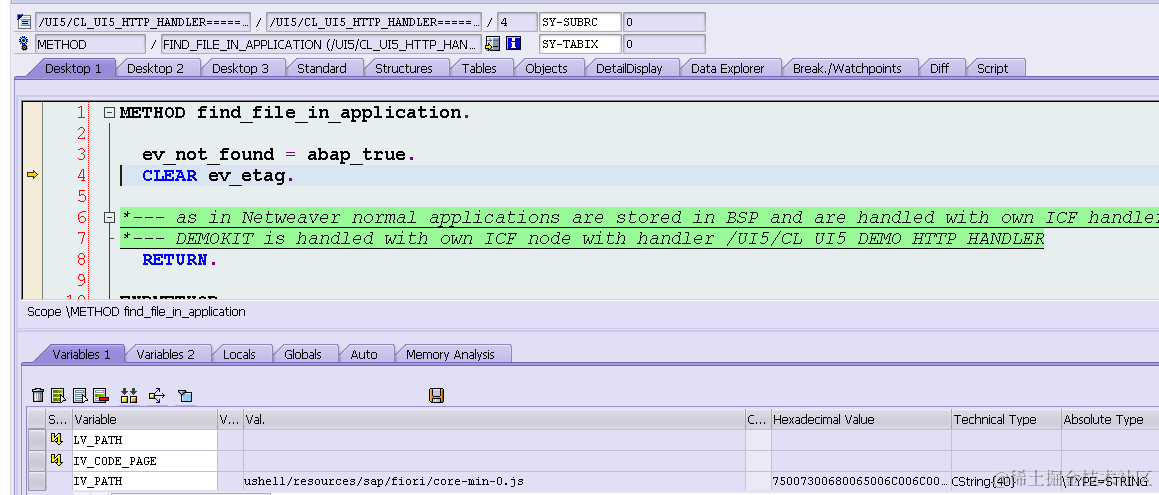The image size is (1159, 495).
Task: Click the icon with two downward arrows over boxes
Action: pos(129,396)
